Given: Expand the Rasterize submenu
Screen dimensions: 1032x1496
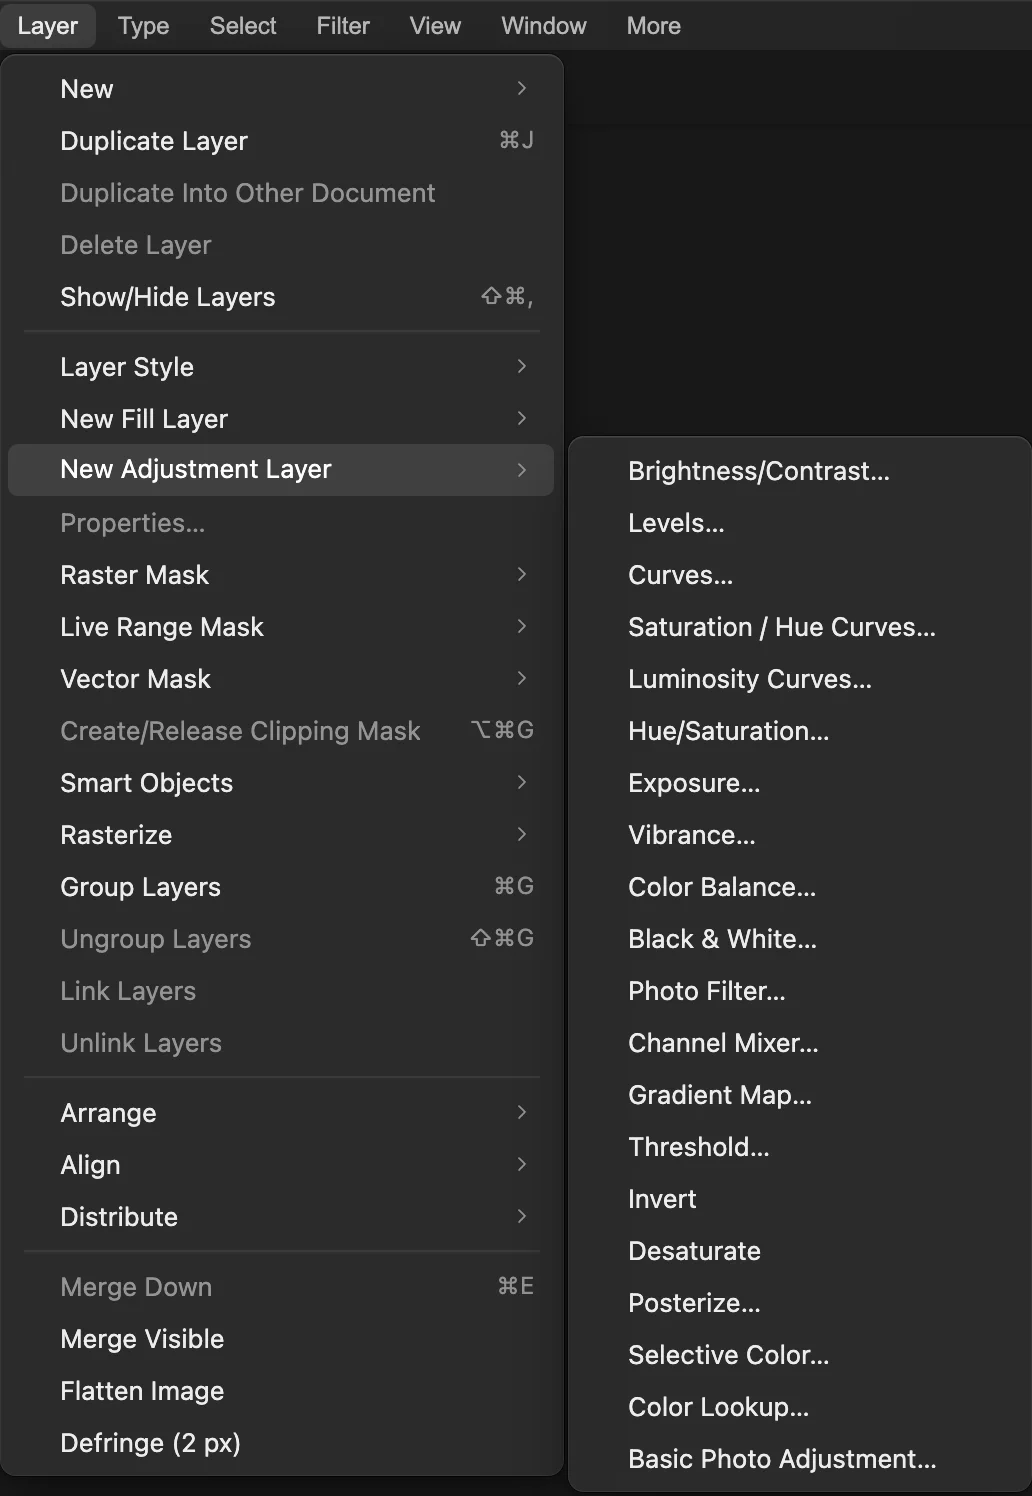Looking at the screenshot, I should [281, 835].
